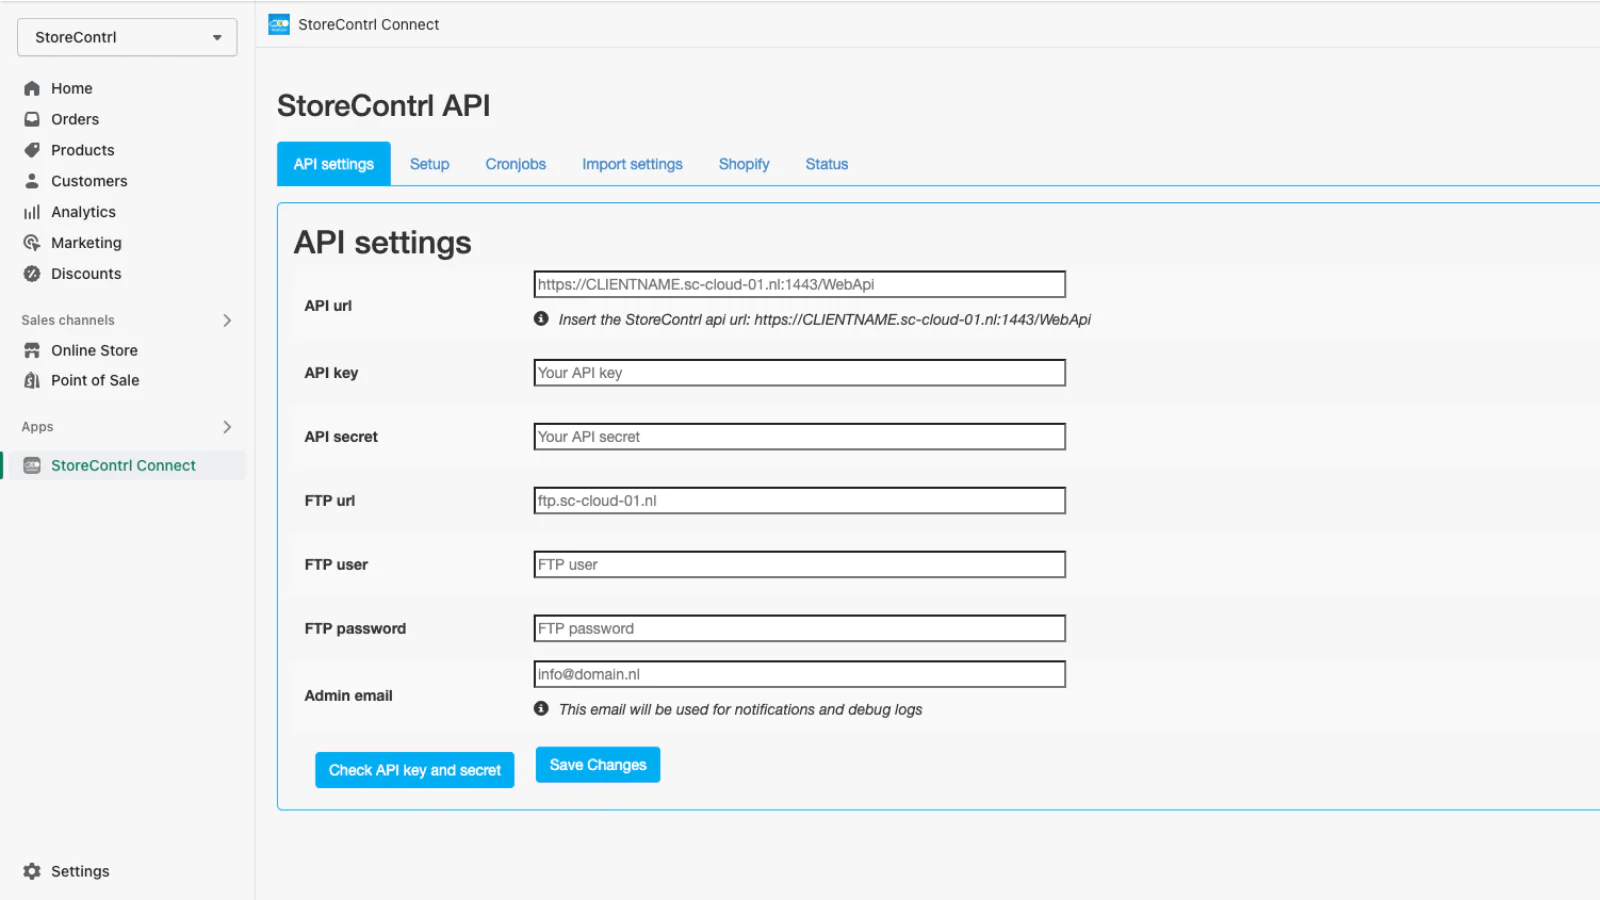The height and width of the screenshot is (900, 1600).
Task: Focus the Admin email input field
Action: [x=800, y=674]
